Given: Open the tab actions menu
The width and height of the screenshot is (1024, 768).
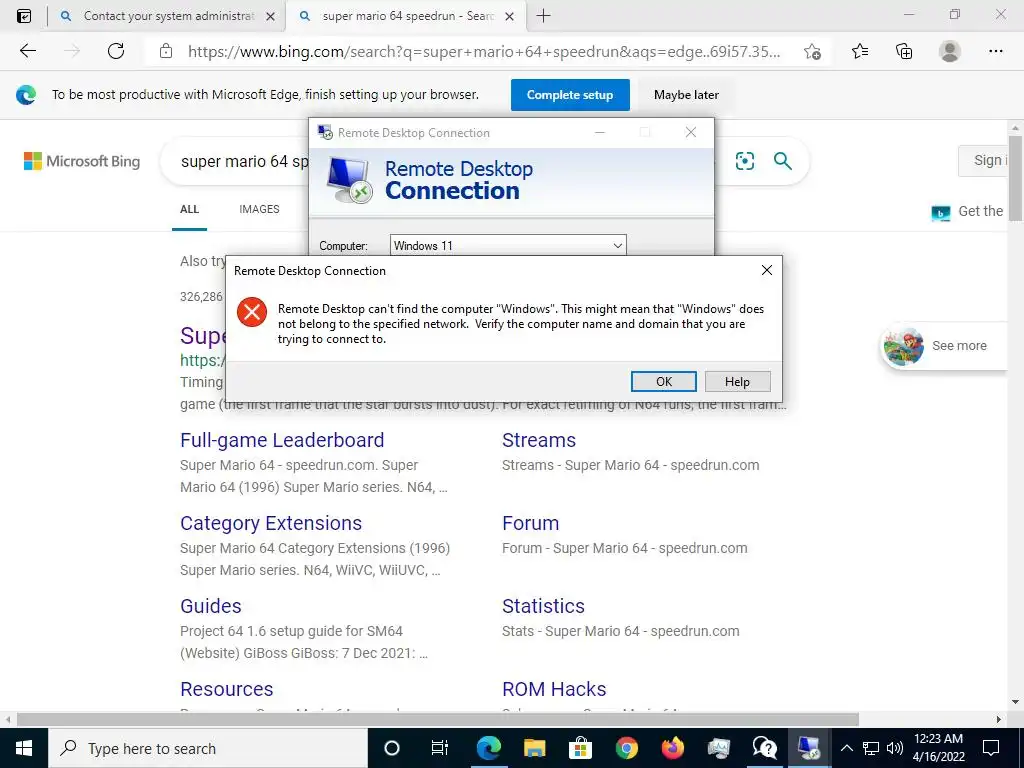Looking at the screenshot, I should [24, 16].
